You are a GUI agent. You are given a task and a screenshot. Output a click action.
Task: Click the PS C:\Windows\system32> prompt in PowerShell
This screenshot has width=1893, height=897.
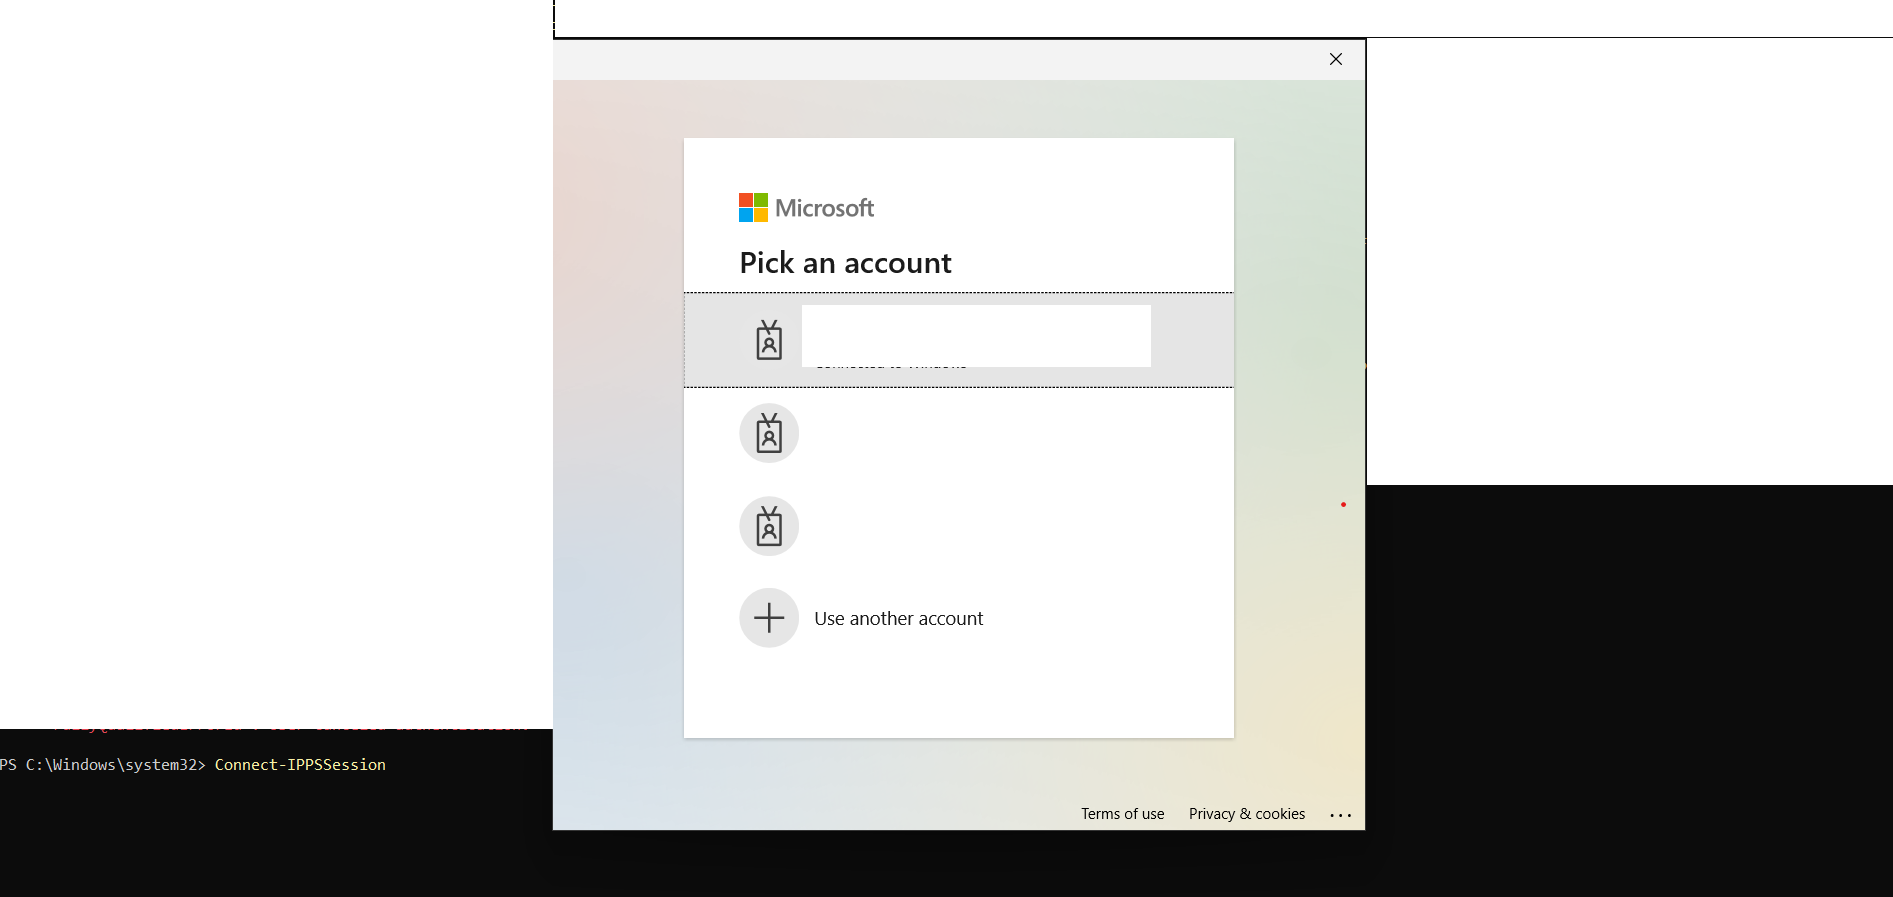point(103,765)
